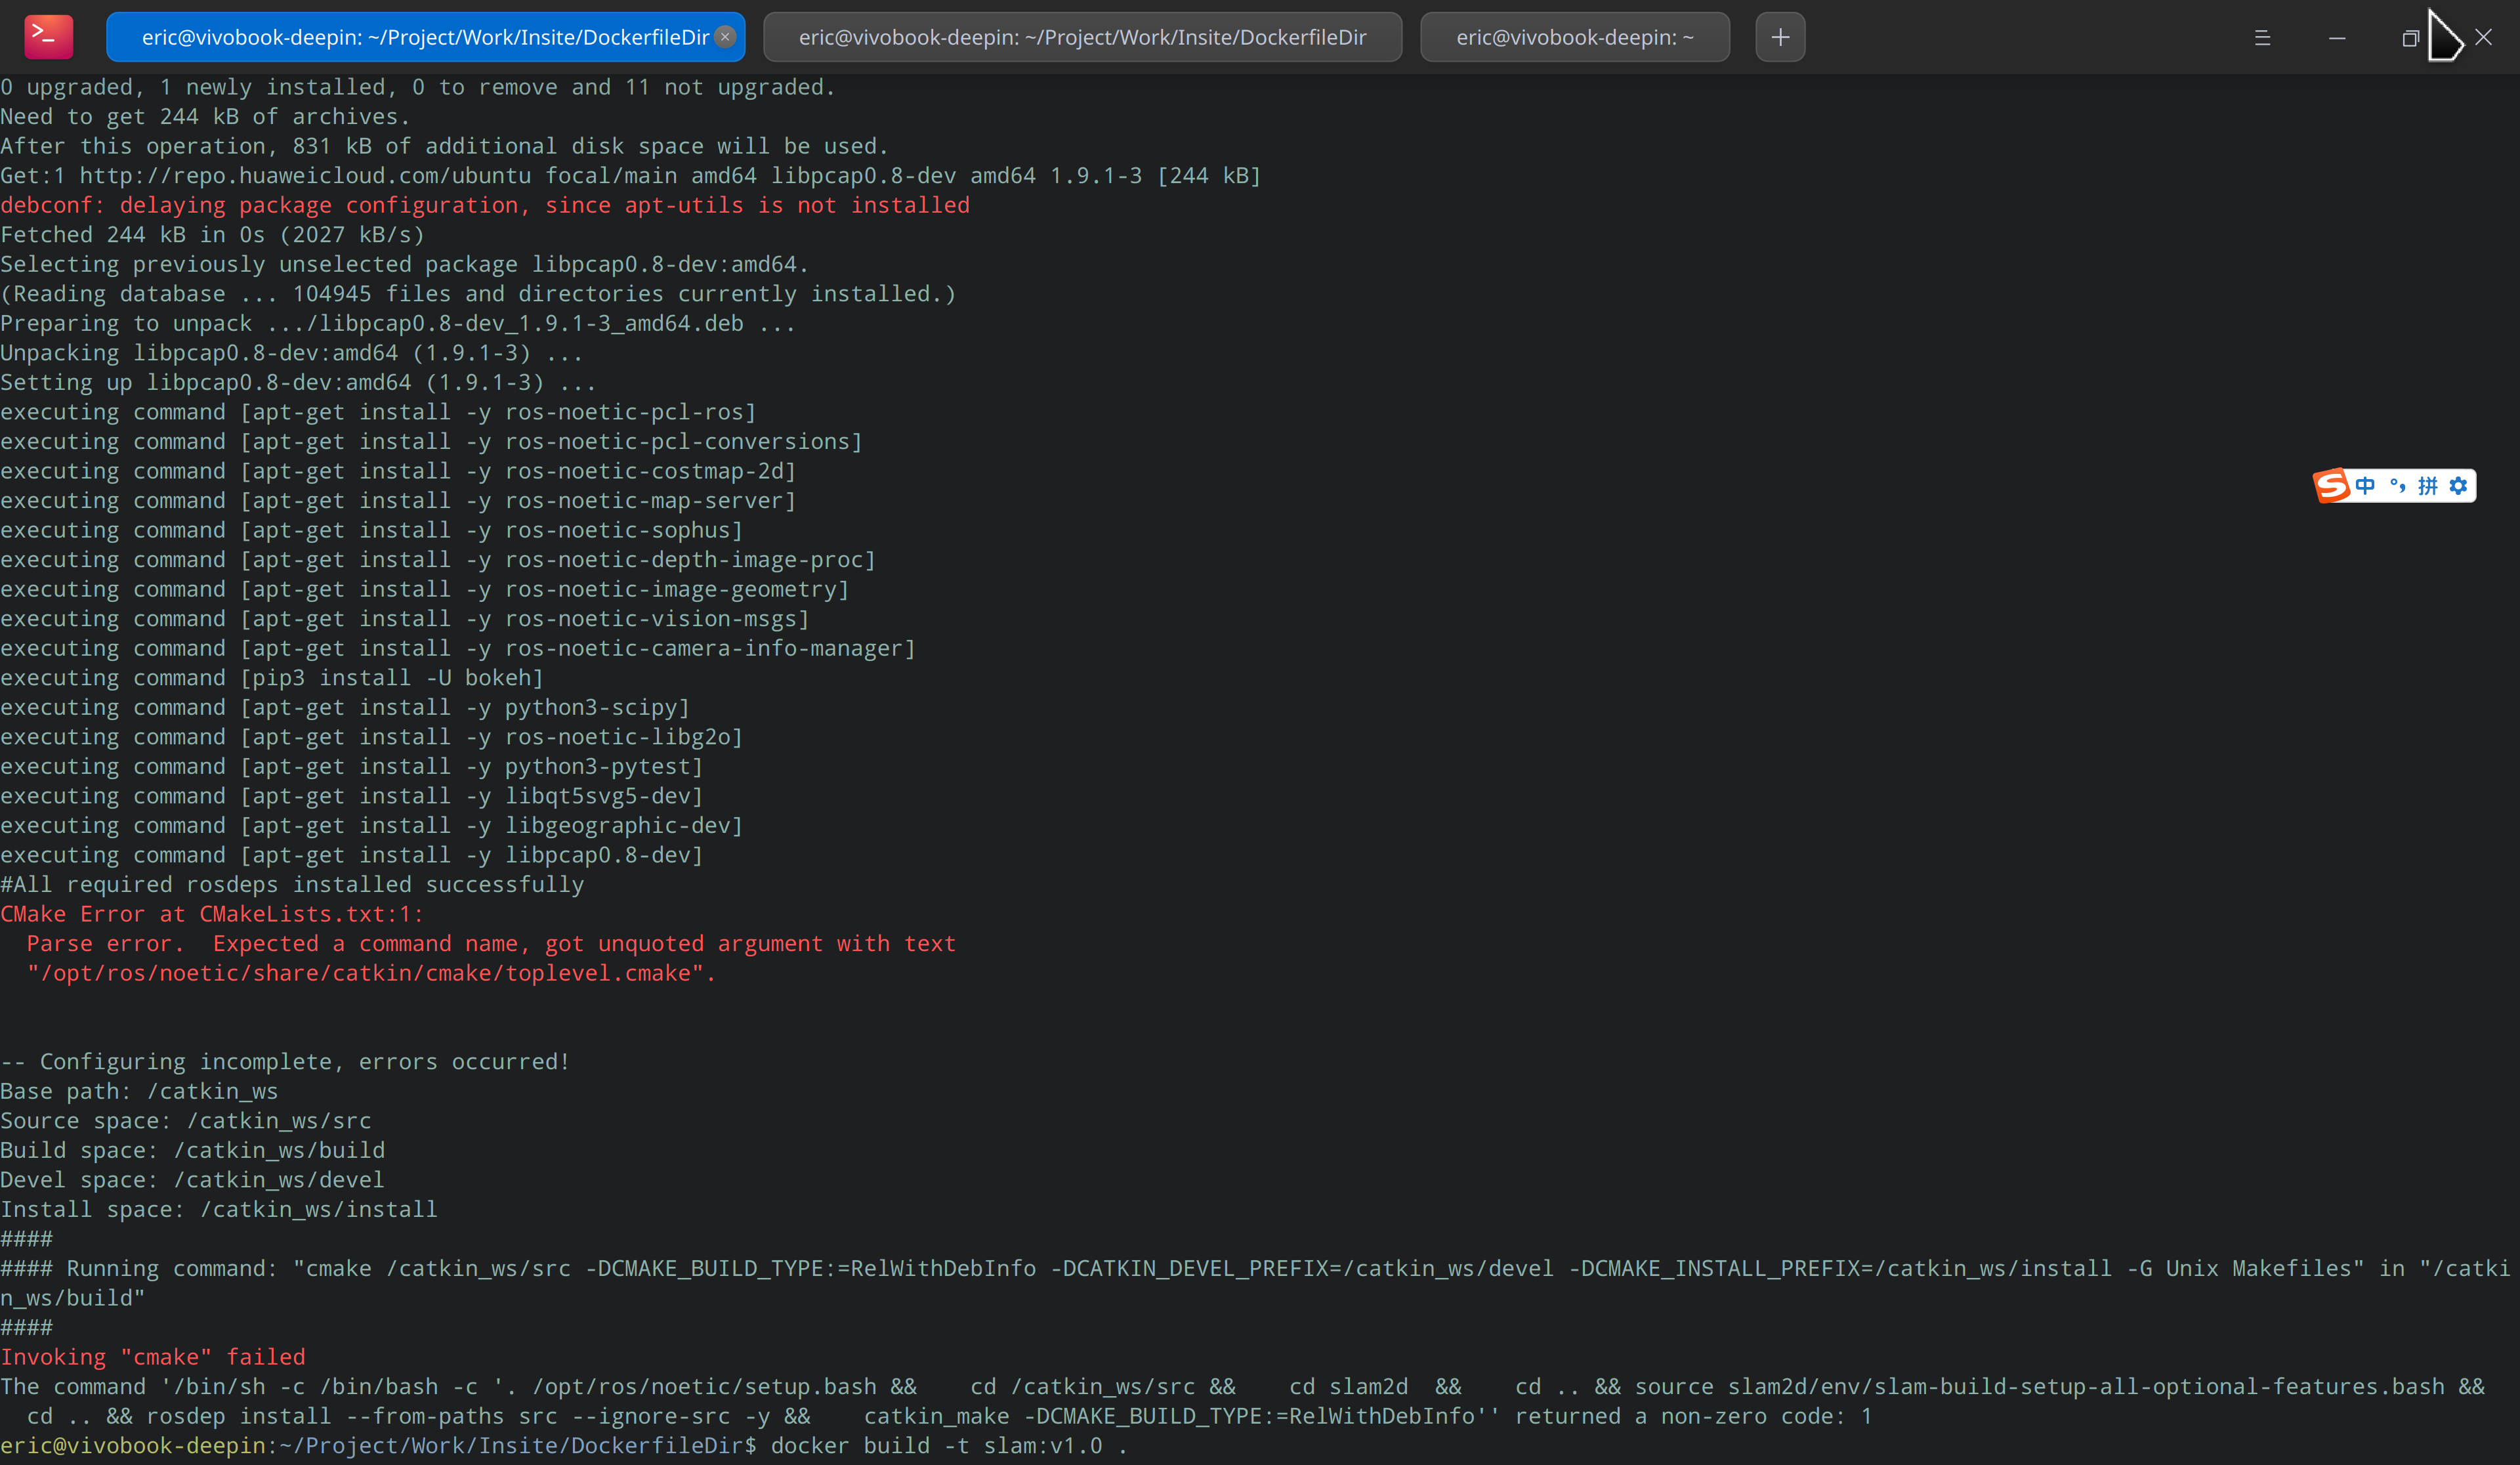
Task: Toggle Chinese/English mode via 中 button
Action: 2365,486
